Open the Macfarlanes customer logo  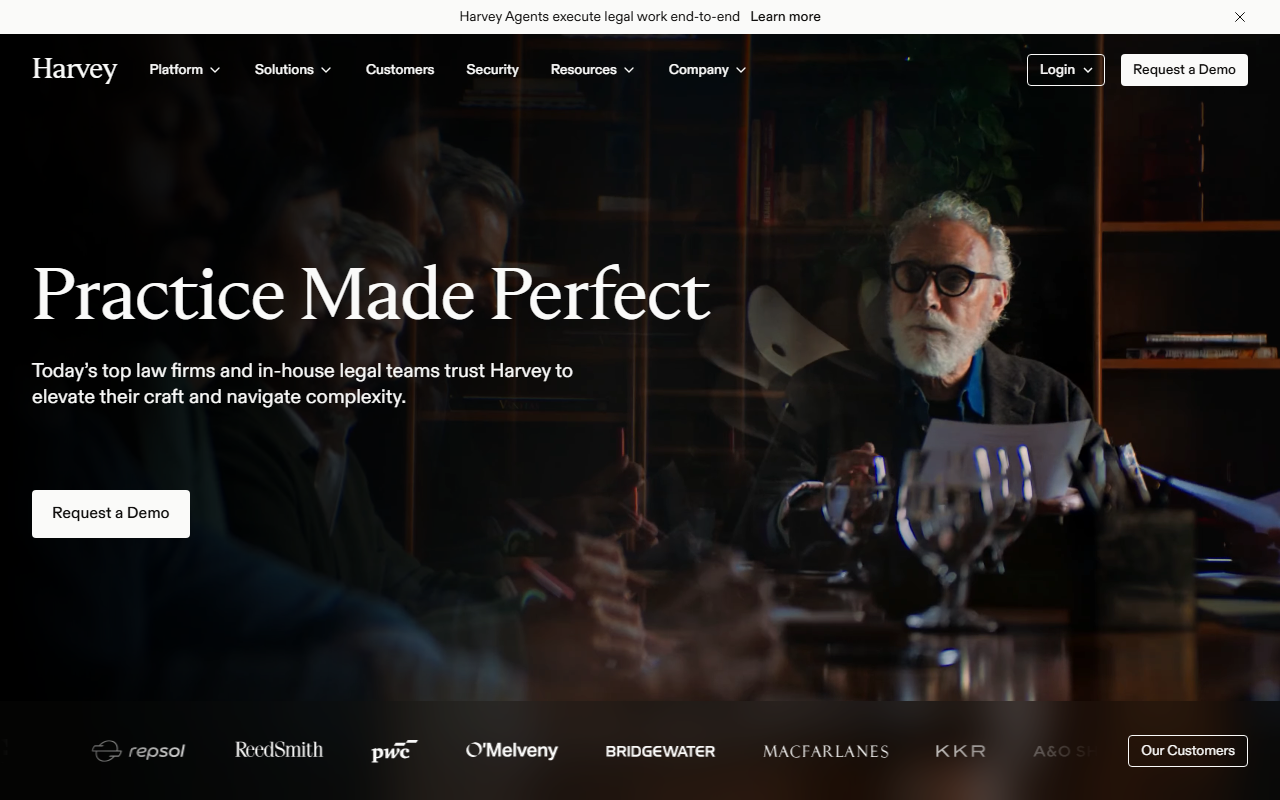[x=826, y=751]
